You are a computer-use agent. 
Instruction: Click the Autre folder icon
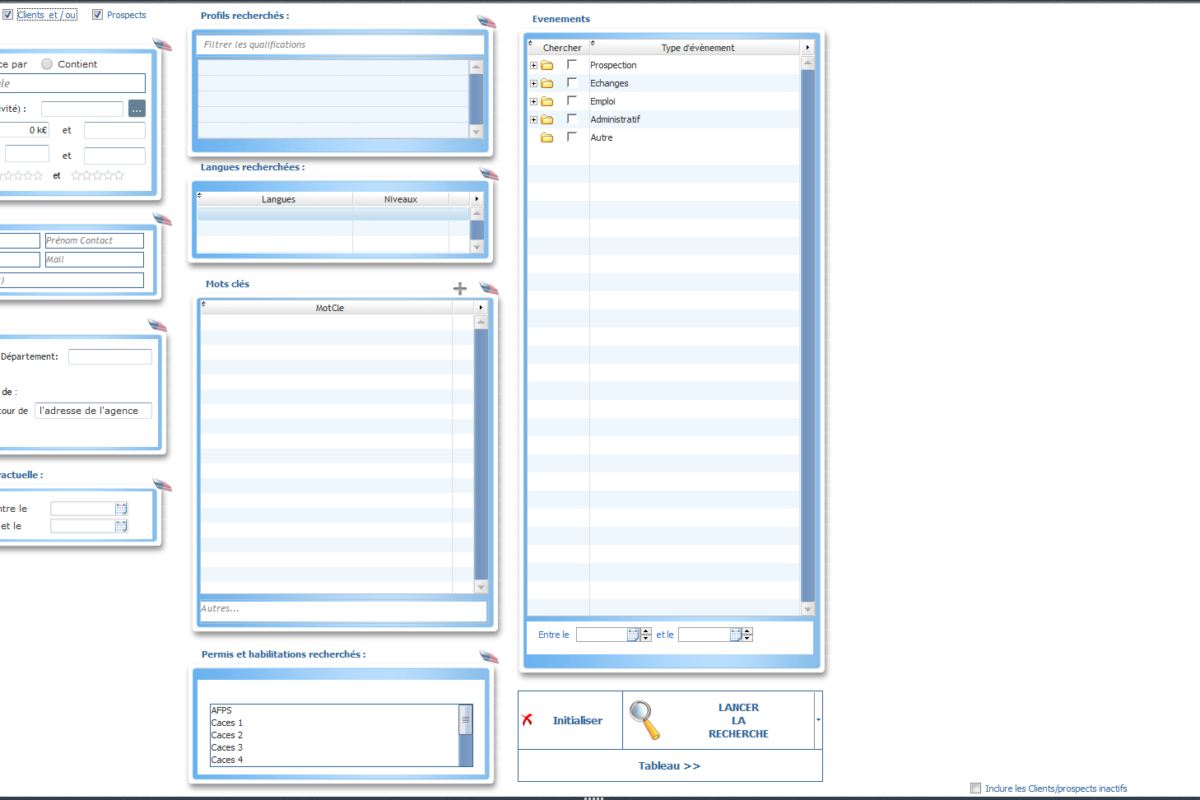pos(547,138)
